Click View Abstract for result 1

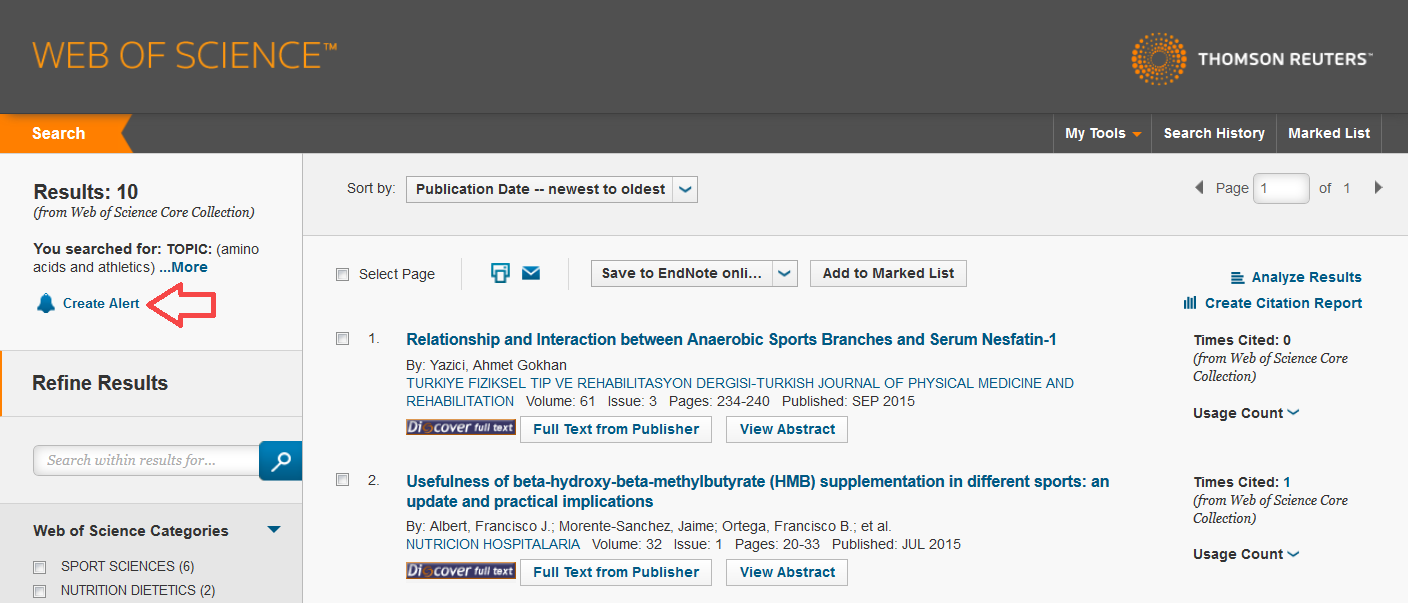click(x=787, y=429)
